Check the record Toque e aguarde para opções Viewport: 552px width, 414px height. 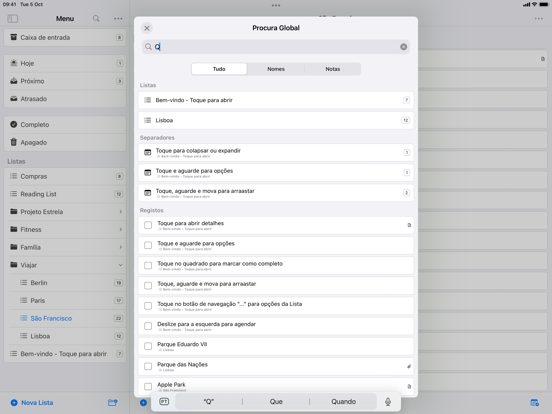[148, 245]
